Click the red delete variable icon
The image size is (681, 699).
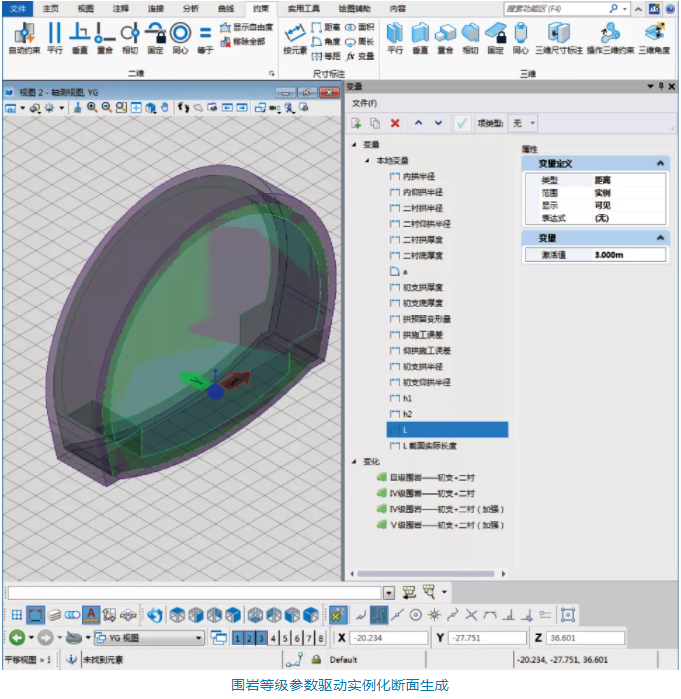tap(395, 123)
